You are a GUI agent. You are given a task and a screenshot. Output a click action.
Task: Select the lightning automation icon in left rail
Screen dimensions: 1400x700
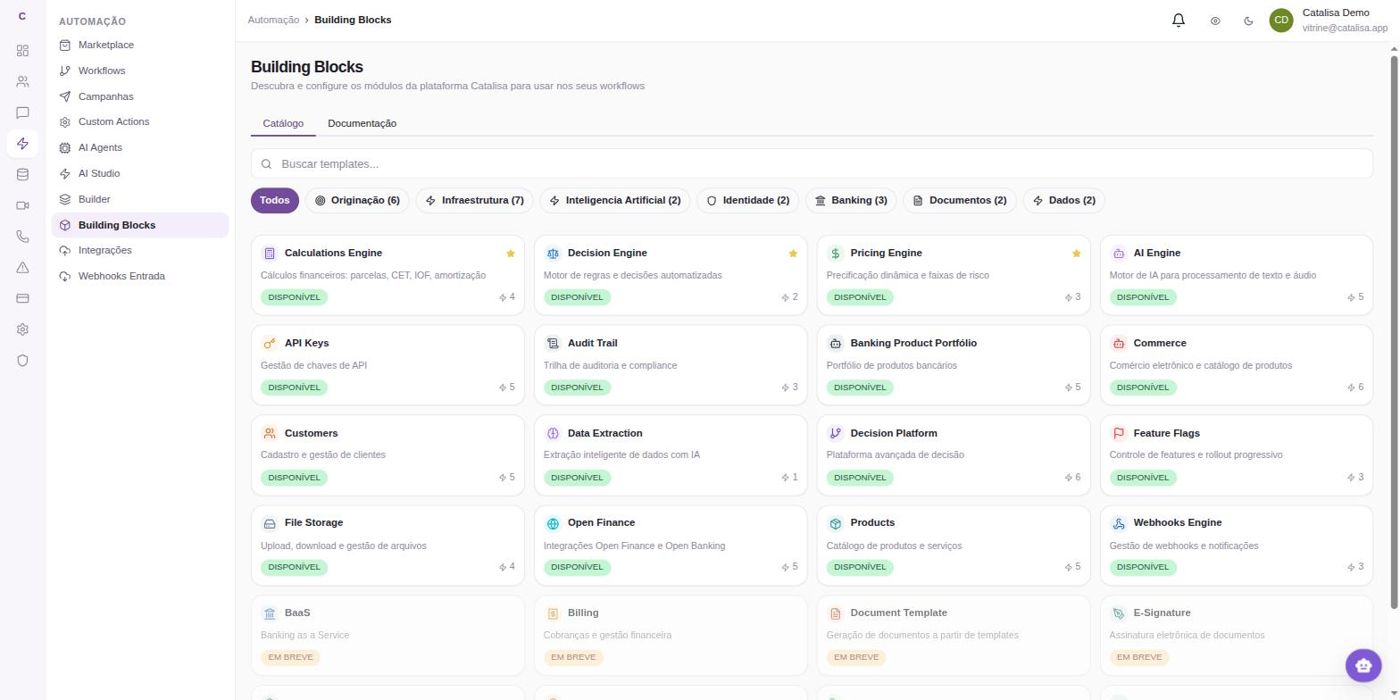click(x=23, y=144)
